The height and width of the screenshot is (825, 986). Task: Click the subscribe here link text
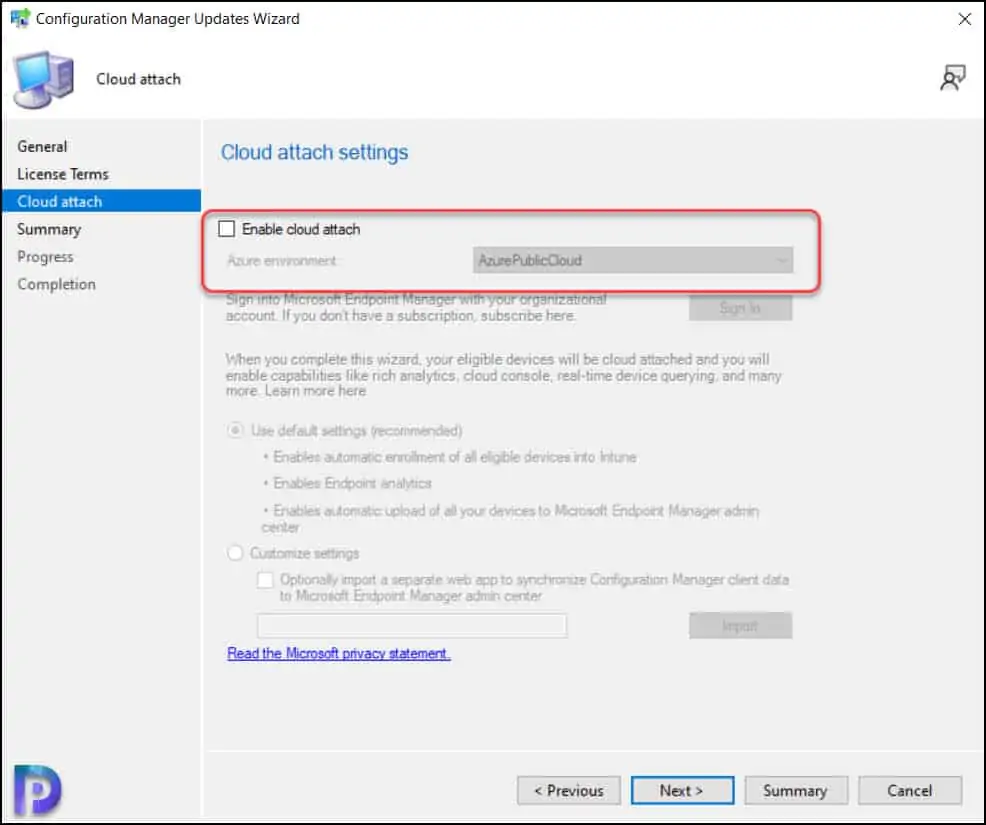(x=528, y=316)
